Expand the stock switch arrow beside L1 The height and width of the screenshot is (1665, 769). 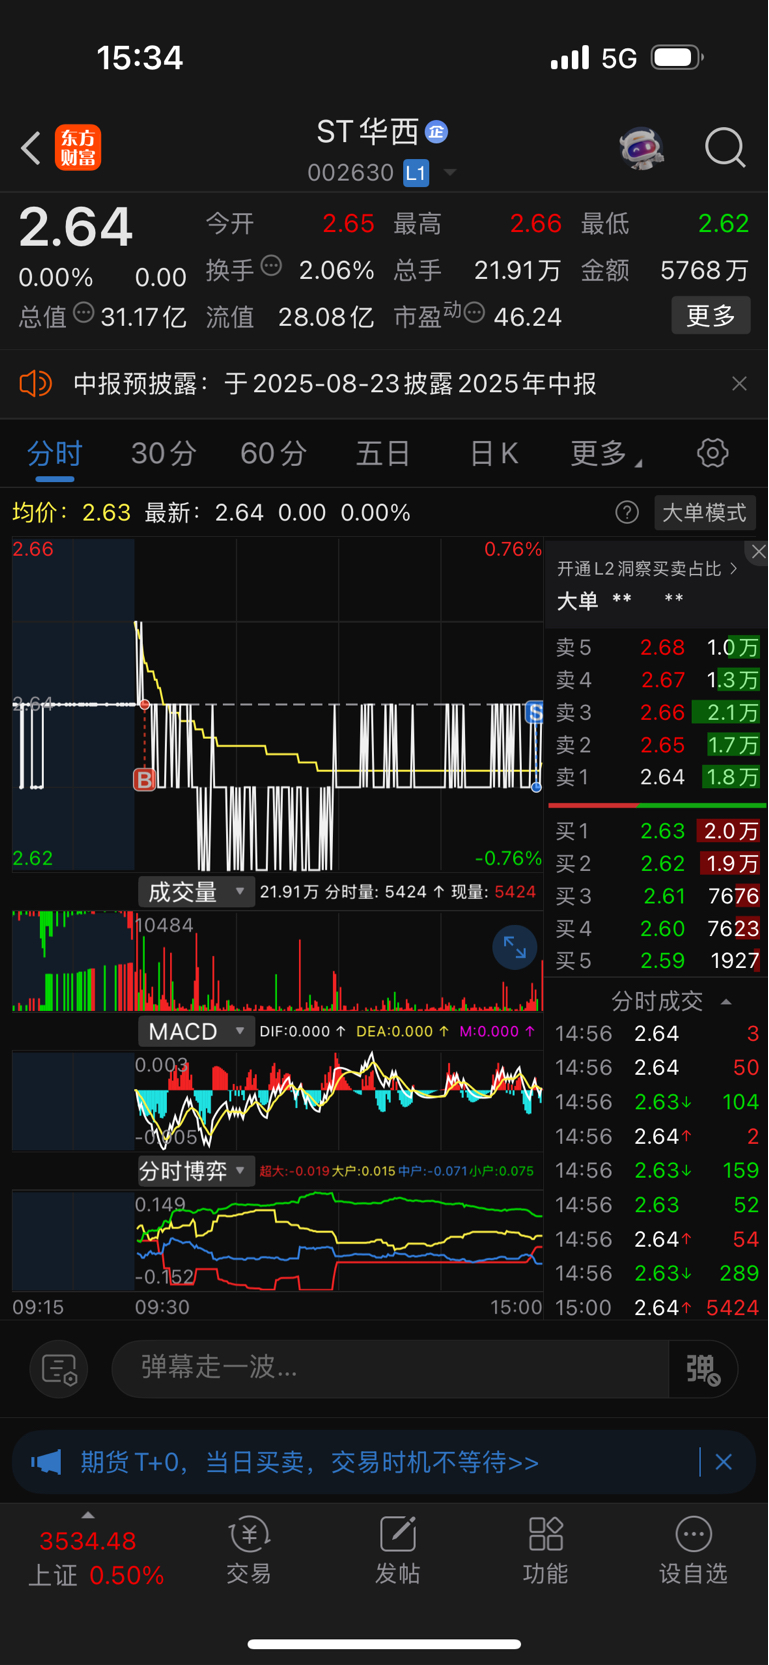pyautogui.click(x=450, y=173)
